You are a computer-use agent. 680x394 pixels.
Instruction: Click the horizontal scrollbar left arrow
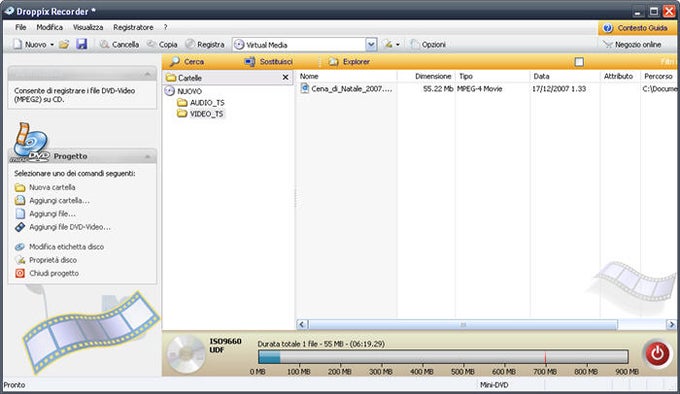(302, 324)
